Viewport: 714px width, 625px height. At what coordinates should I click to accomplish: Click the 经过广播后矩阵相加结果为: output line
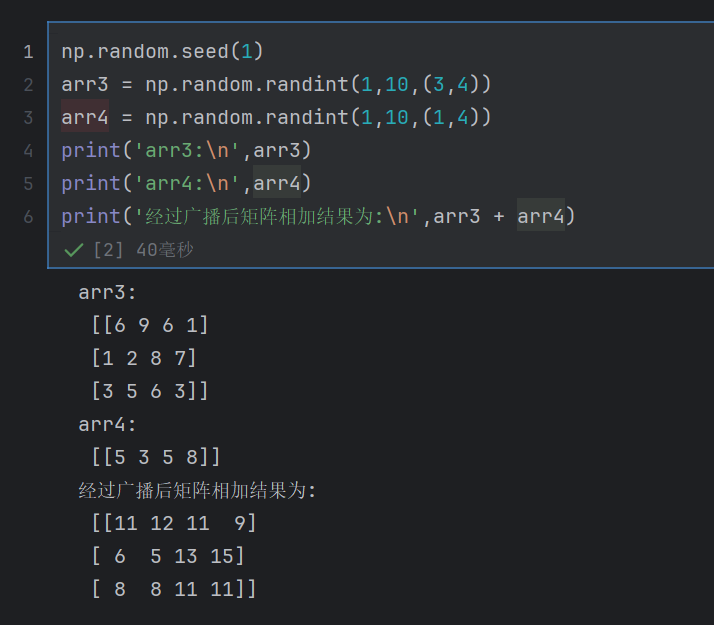[x=197, y=491]
